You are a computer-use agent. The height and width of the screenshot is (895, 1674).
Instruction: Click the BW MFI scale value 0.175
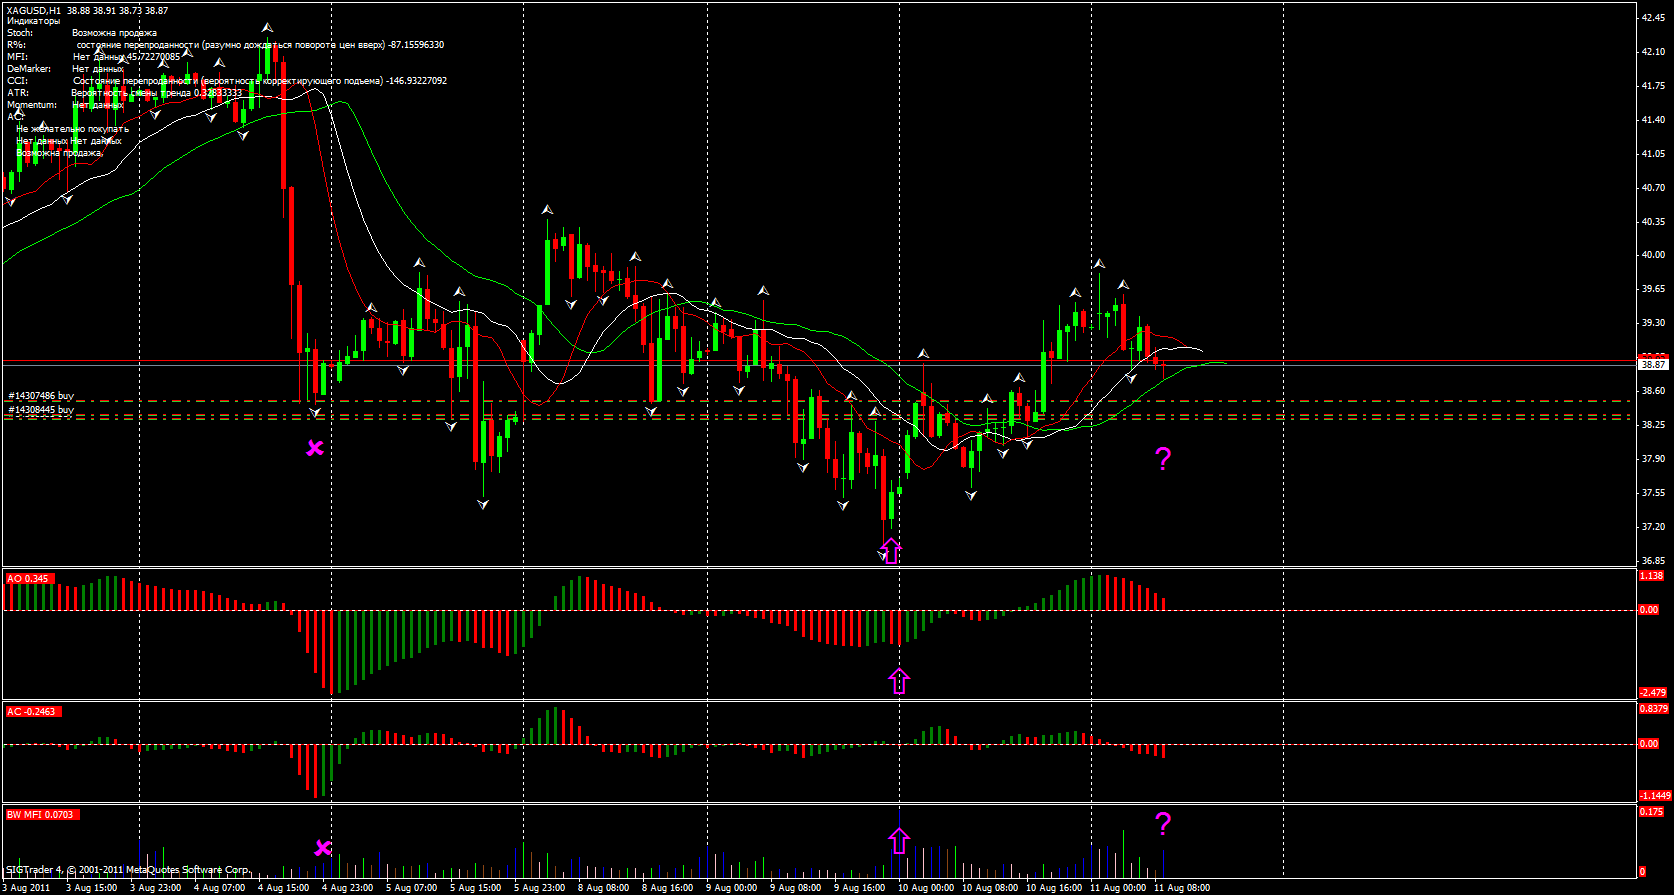1651,812
